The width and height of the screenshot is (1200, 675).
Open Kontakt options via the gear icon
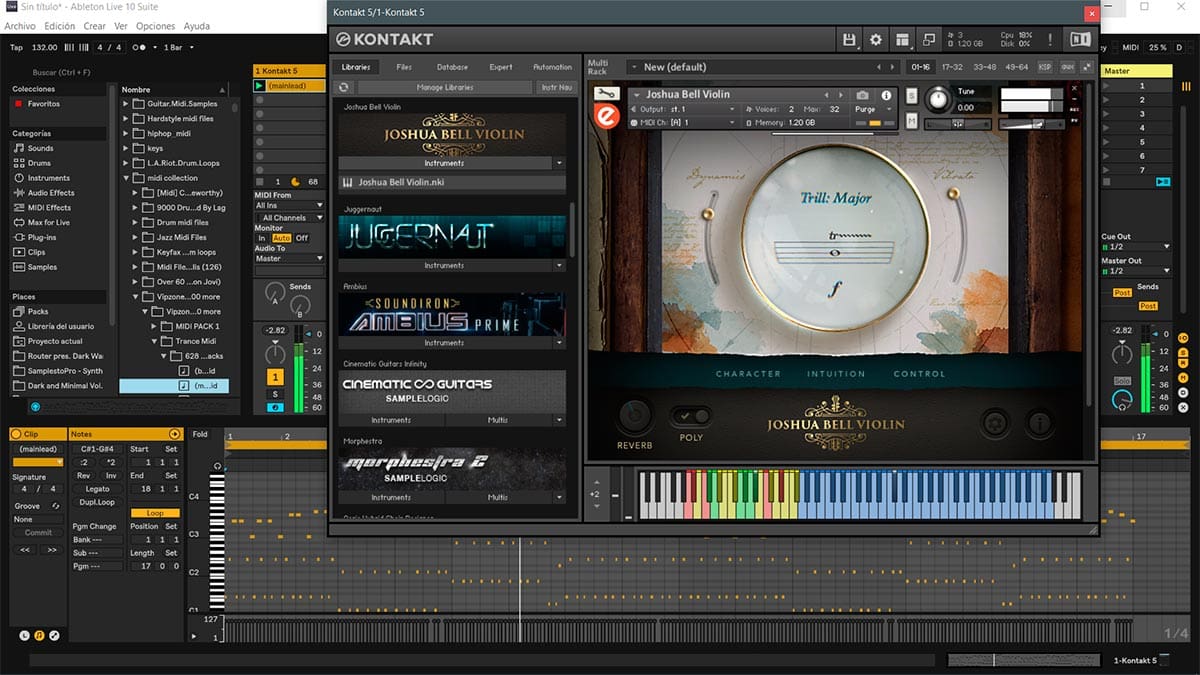coord(876,39)
